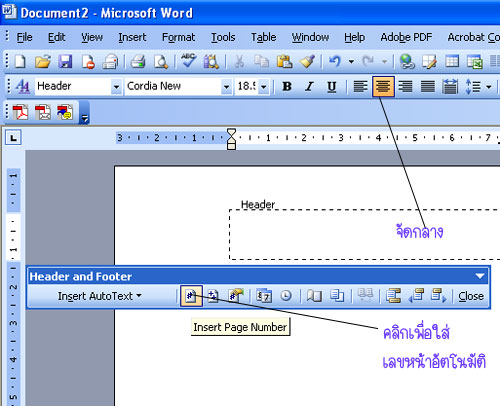
Task: Save the document with the floppy icon
Action: [65, 62]
